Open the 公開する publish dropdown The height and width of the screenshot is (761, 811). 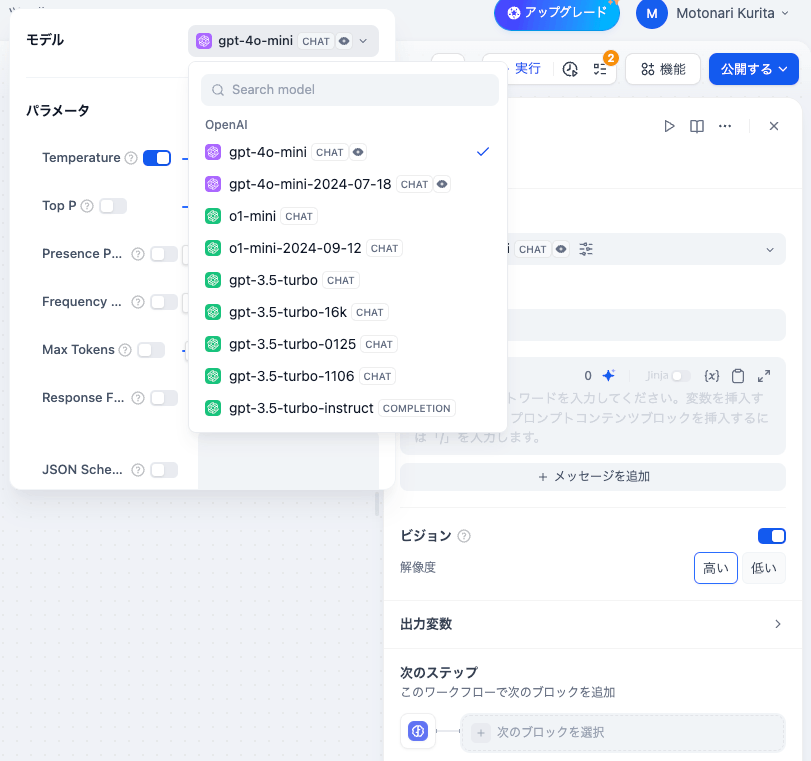754,69
